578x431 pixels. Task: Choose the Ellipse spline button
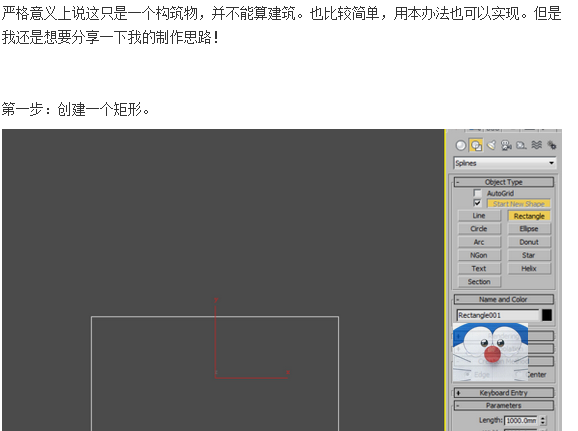coord(529,229)
